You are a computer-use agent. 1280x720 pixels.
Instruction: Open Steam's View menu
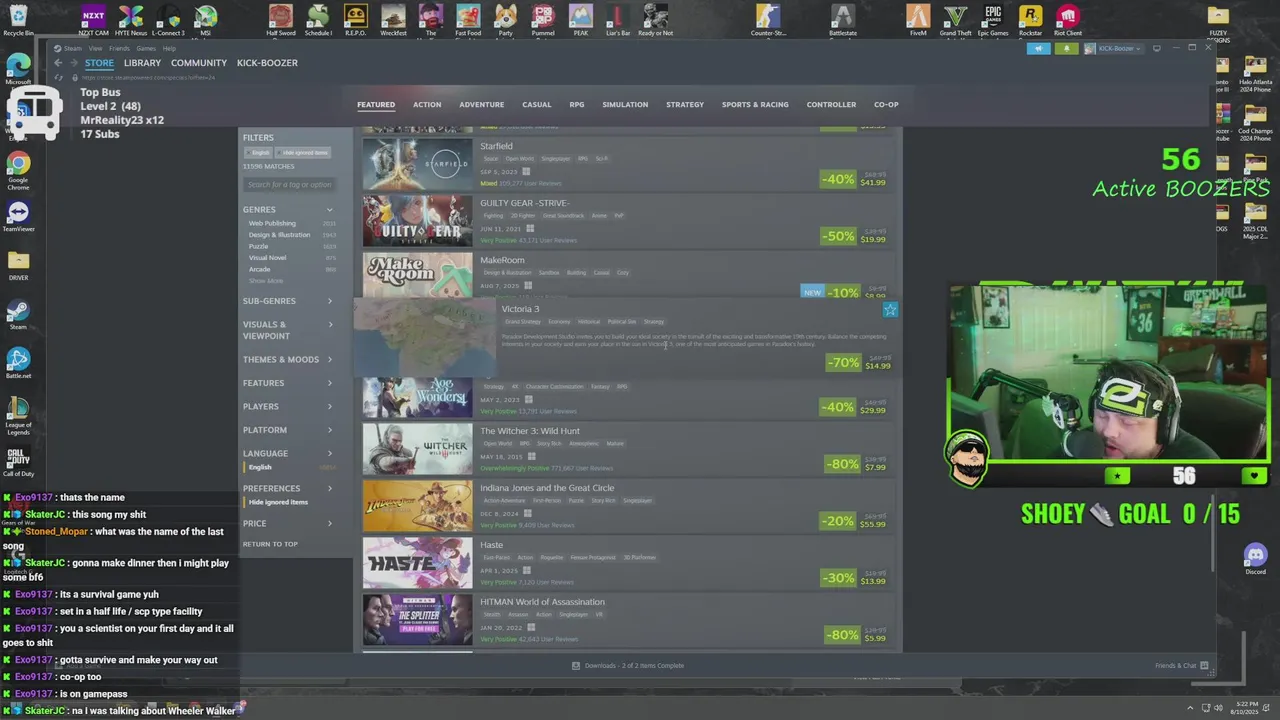pos(95,48)
